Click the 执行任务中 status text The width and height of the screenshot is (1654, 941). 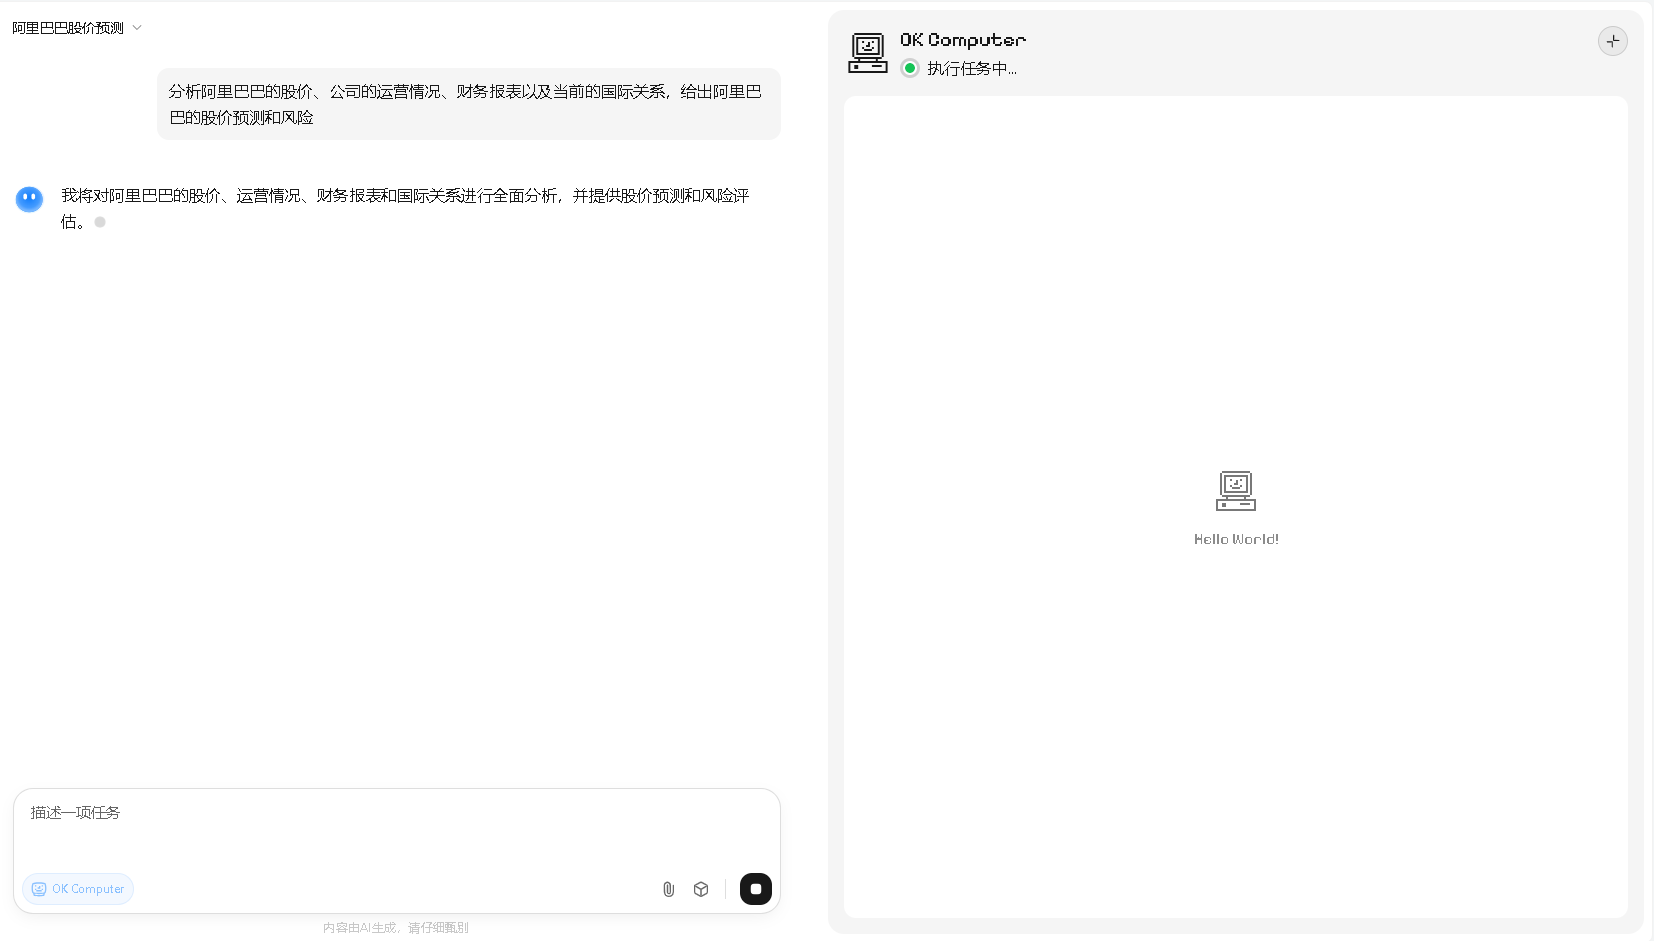(973, 69)
